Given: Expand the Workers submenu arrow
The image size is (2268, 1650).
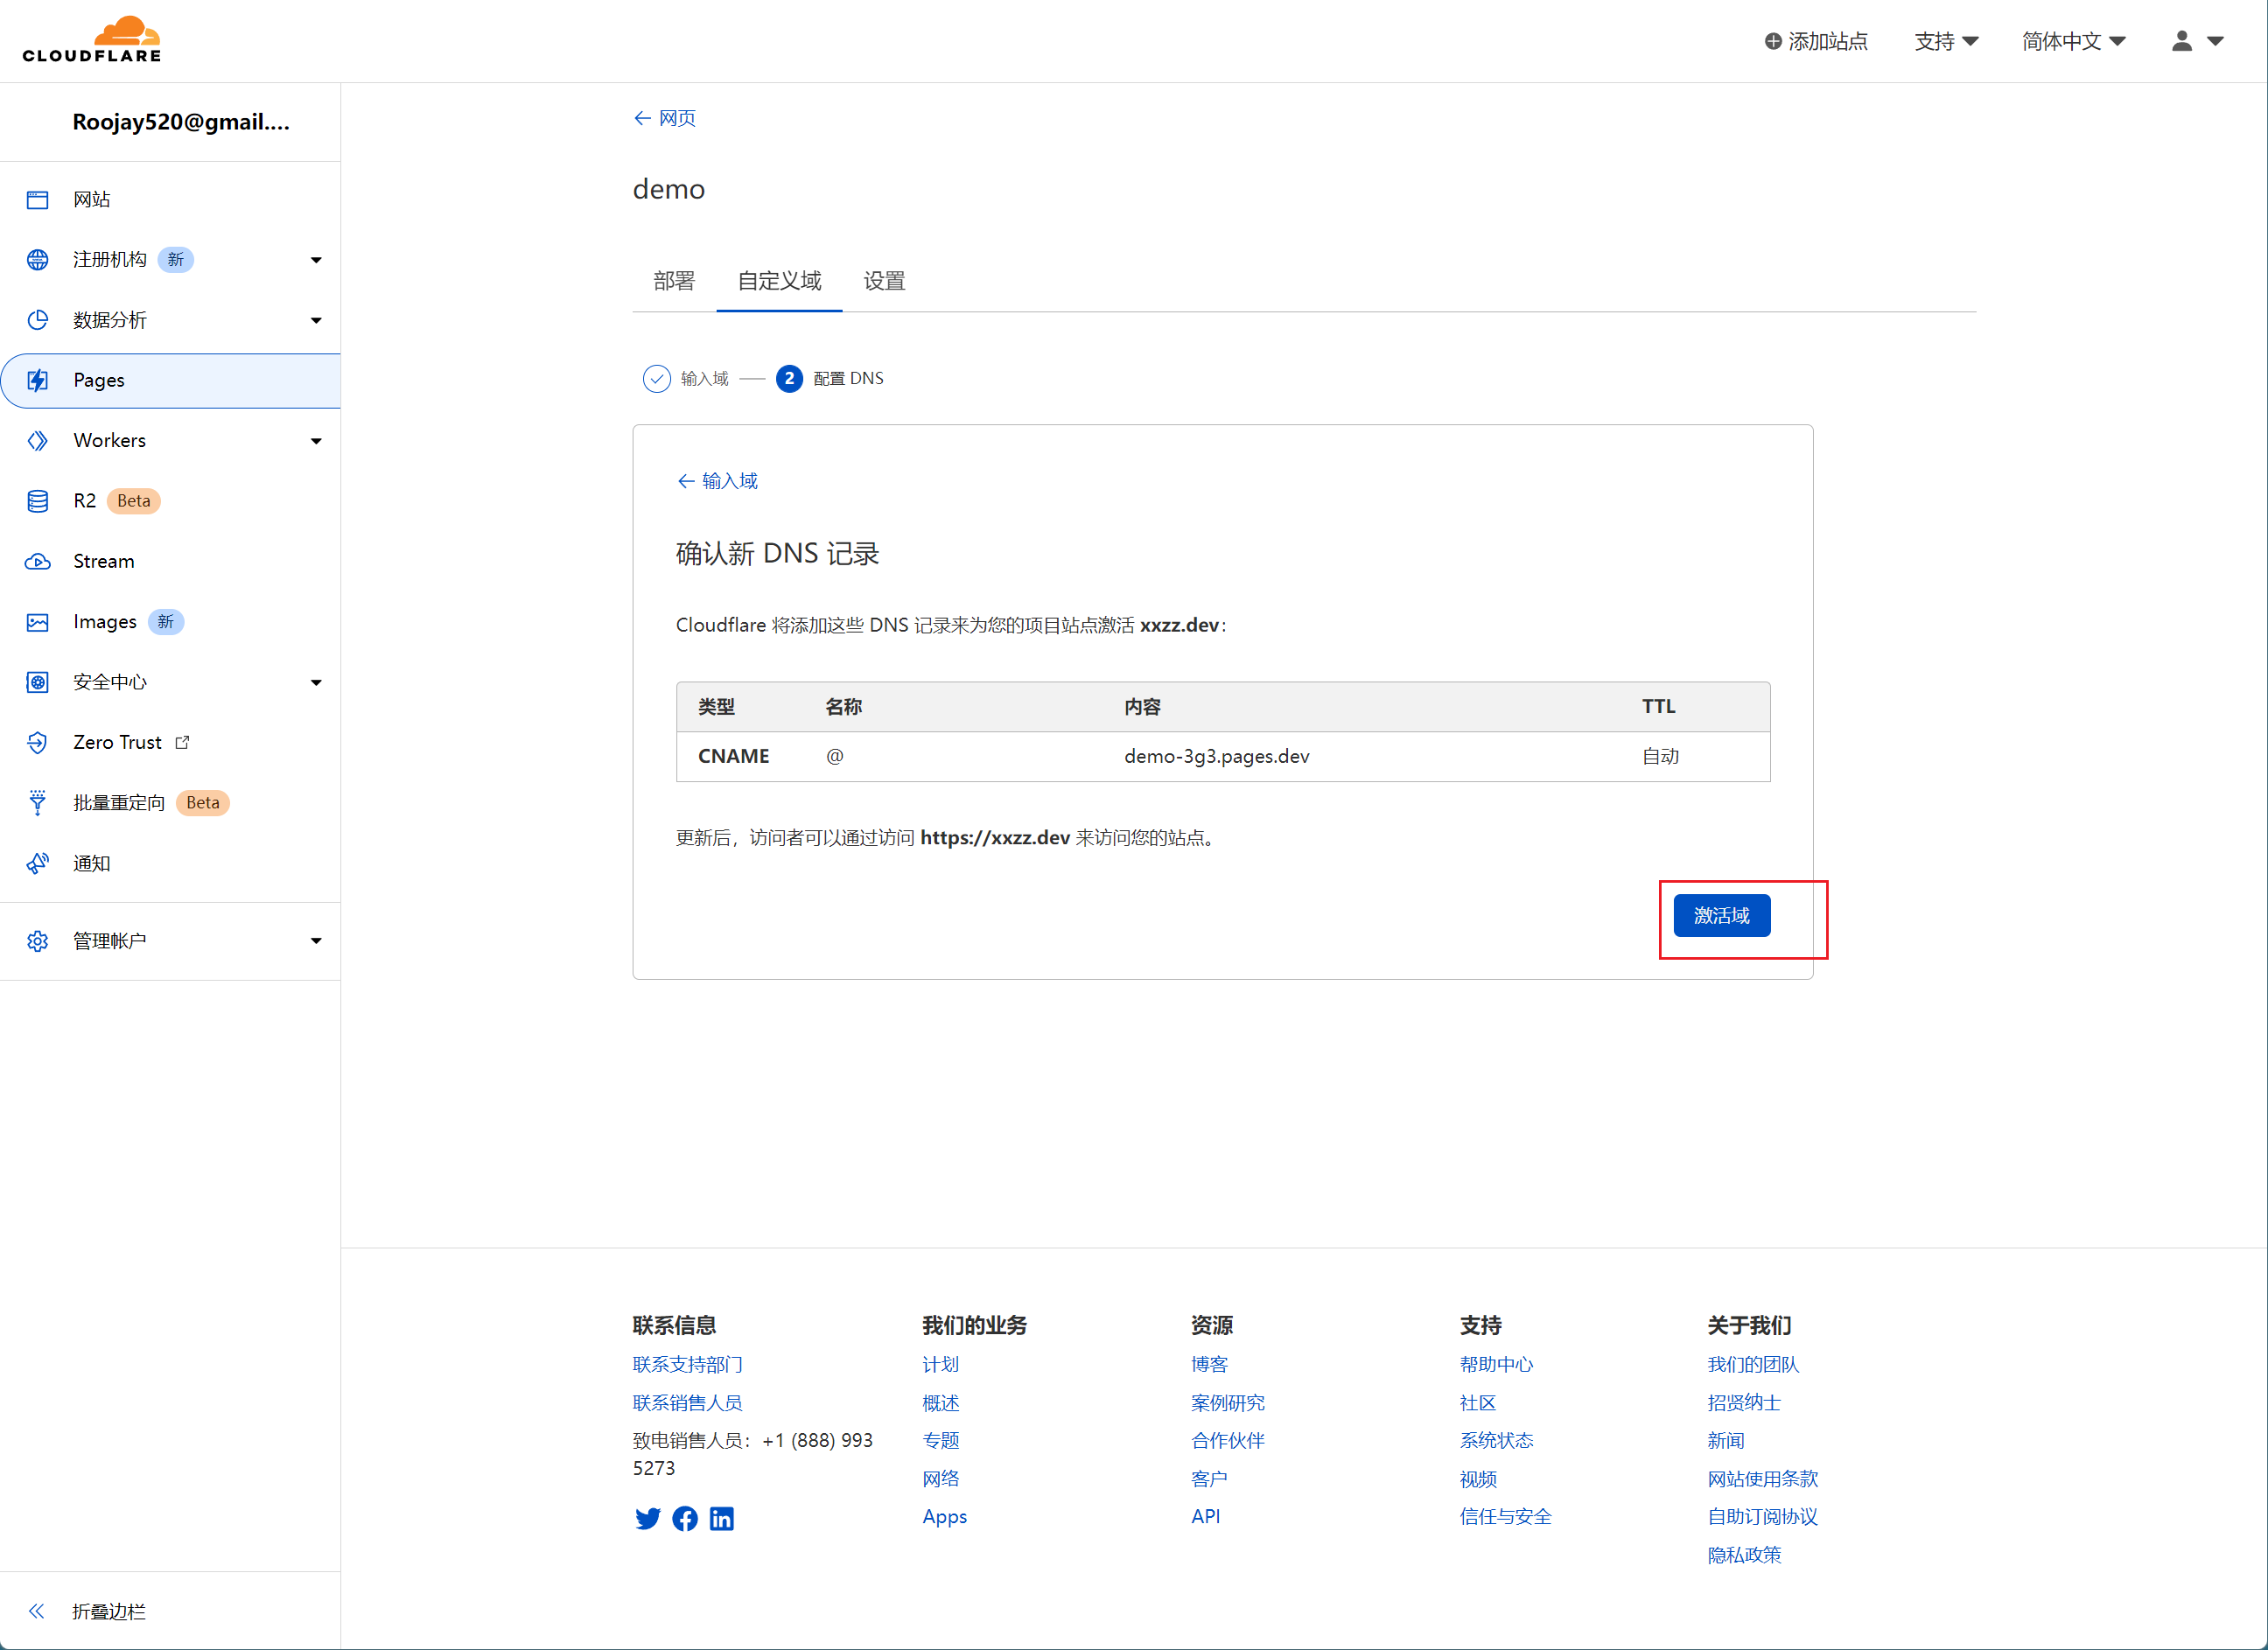Looking at the screenshot, I should 316,441.
